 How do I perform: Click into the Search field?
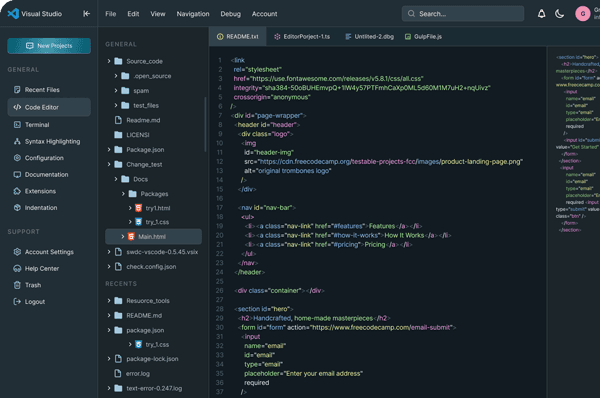coord(463,14)
